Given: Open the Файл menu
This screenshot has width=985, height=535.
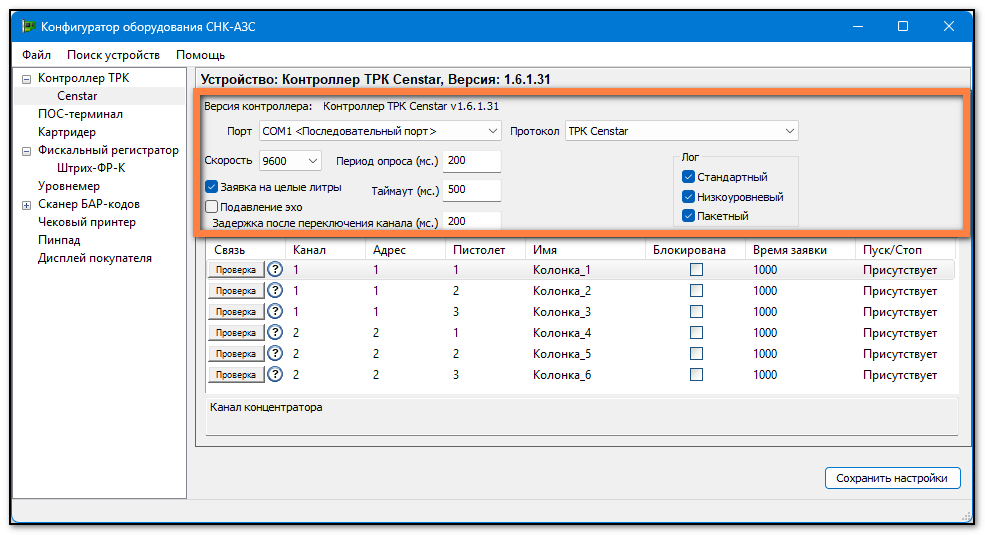Looking at the screenshot, I should pyautogui.click(x=36, y=55).
